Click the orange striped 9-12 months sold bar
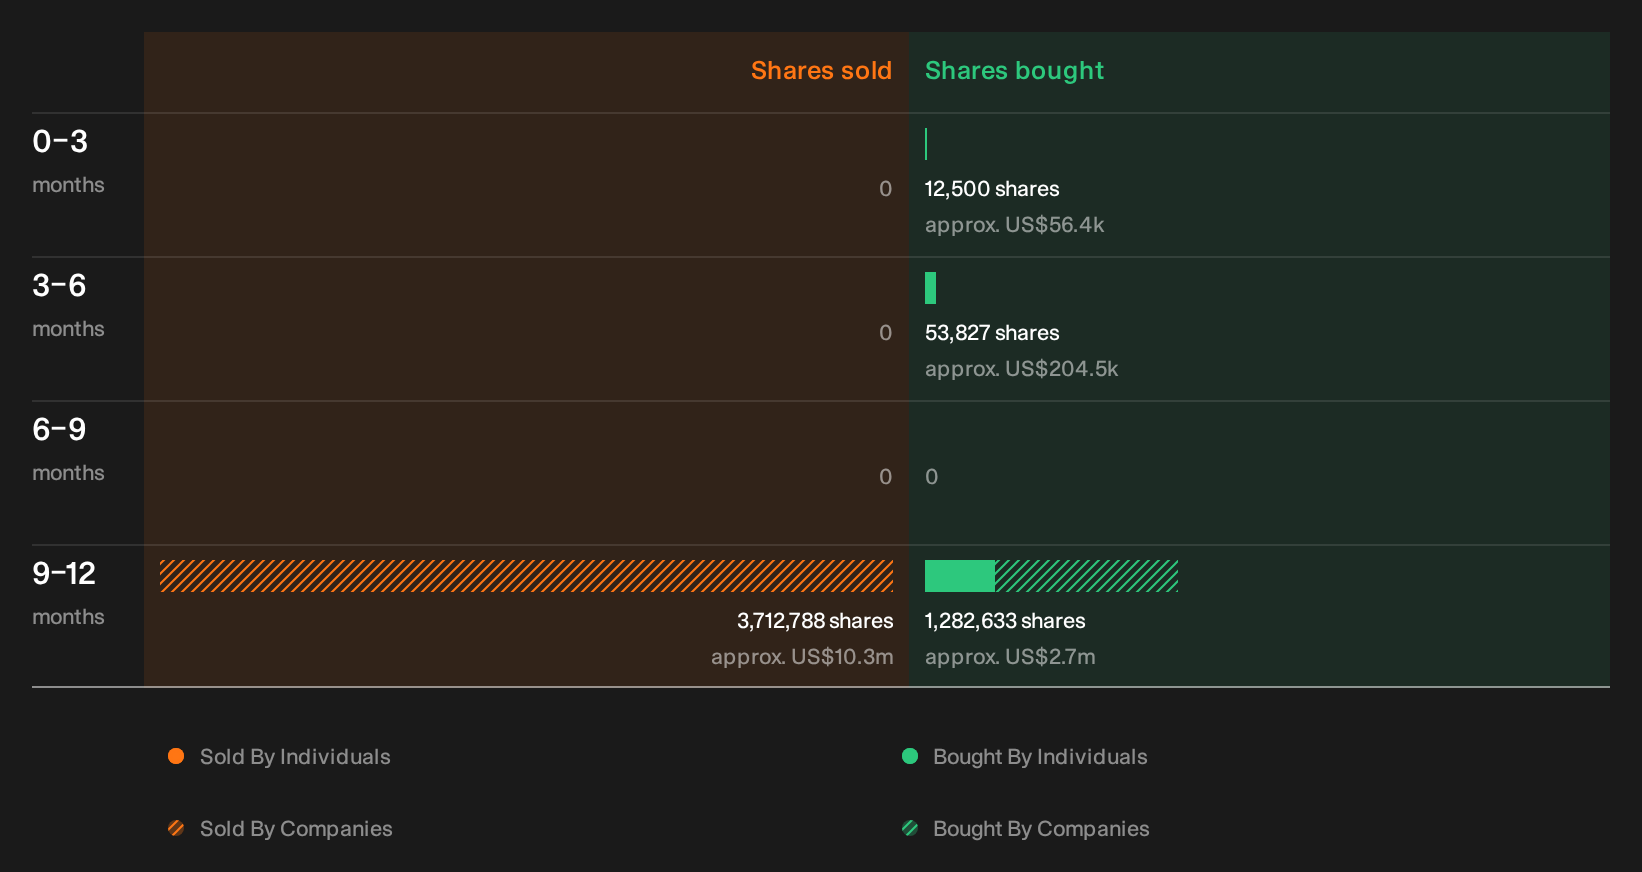The width and height of the screenshot is (1642, 872). click(526, 576)
